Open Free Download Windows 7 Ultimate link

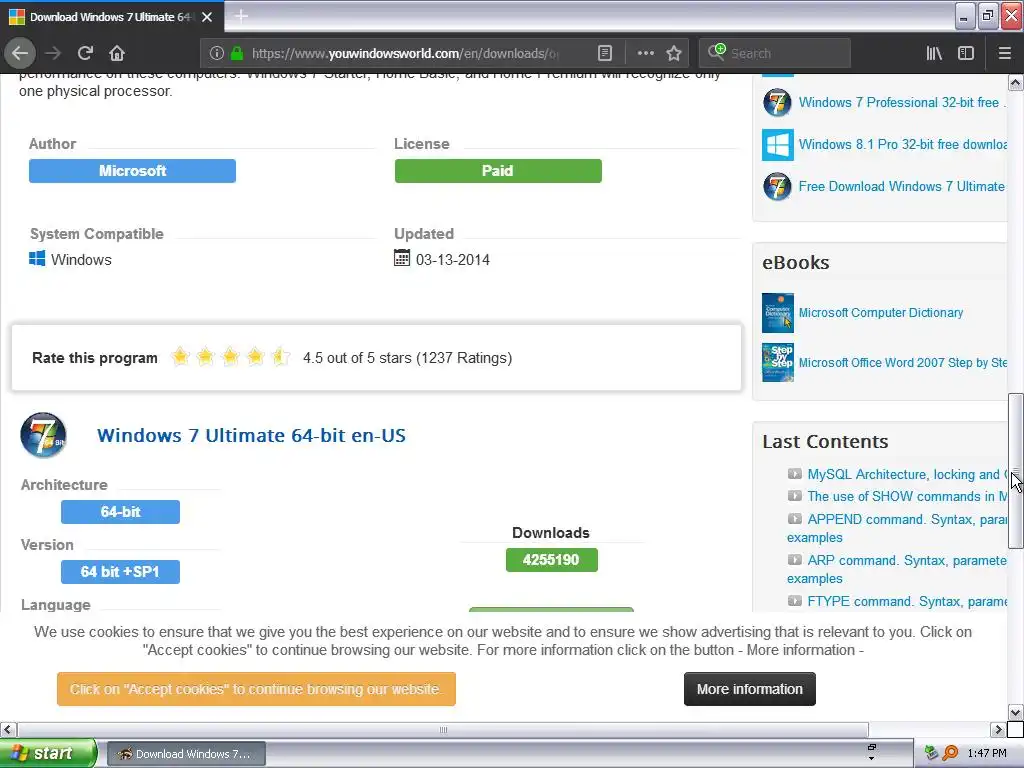pos(901,186)
